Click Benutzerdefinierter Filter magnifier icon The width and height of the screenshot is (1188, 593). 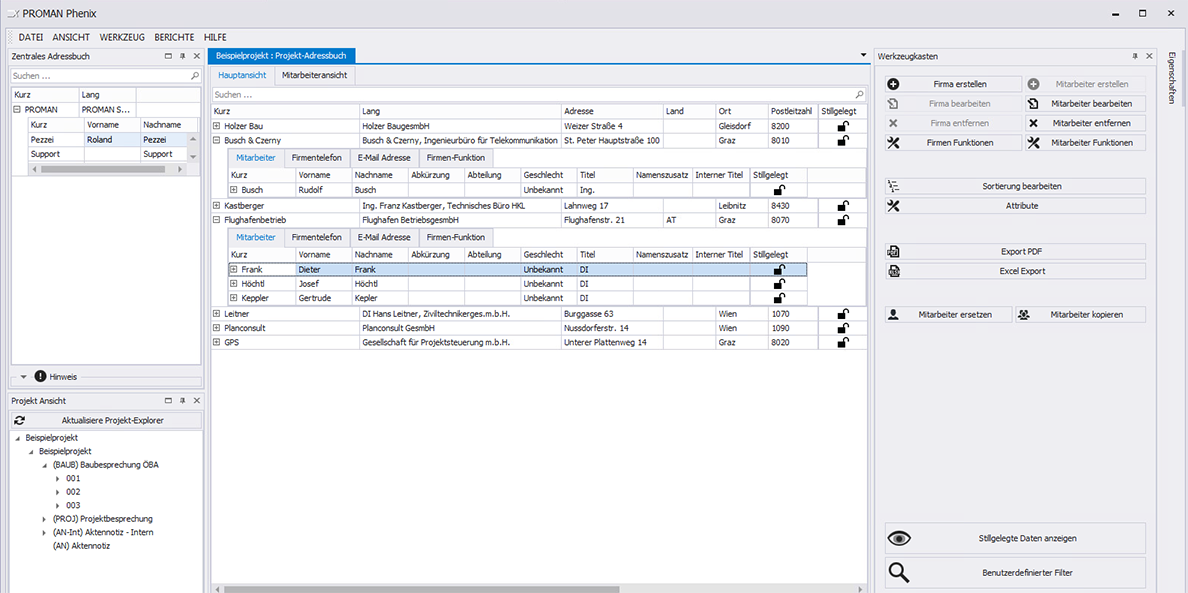pyautogui.click(x=899, y=573)
